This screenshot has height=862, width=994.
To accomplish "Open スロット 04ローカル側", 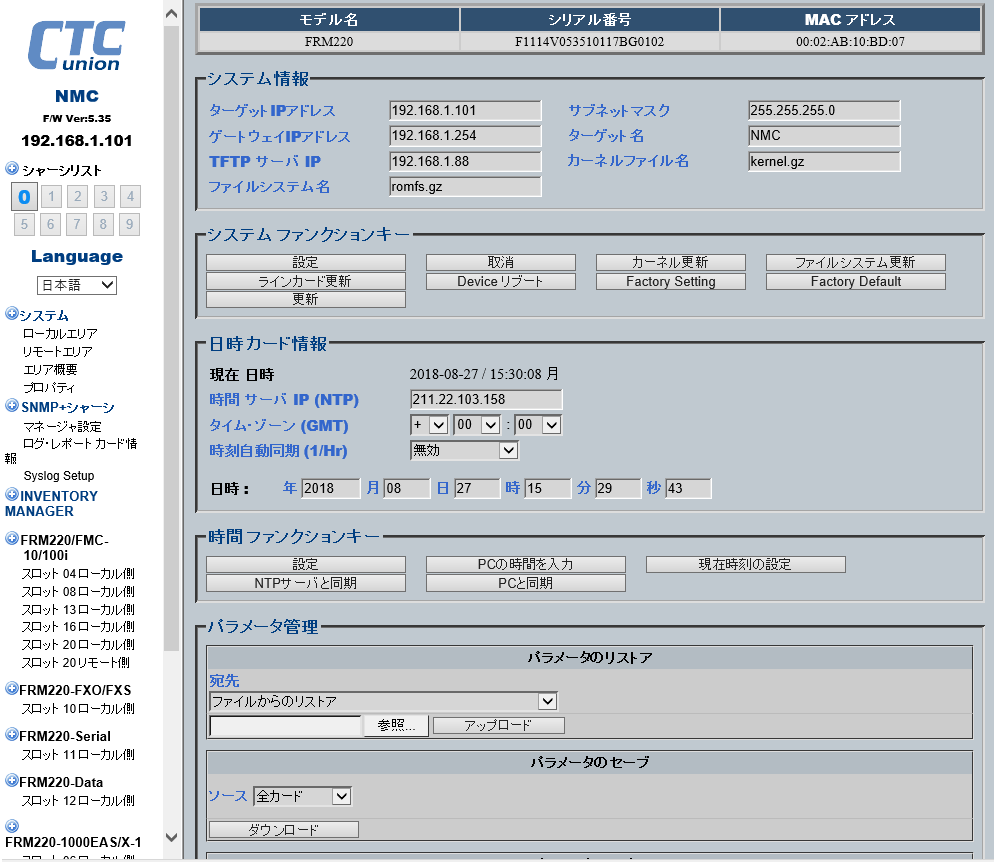I will (x=78, y=574).
